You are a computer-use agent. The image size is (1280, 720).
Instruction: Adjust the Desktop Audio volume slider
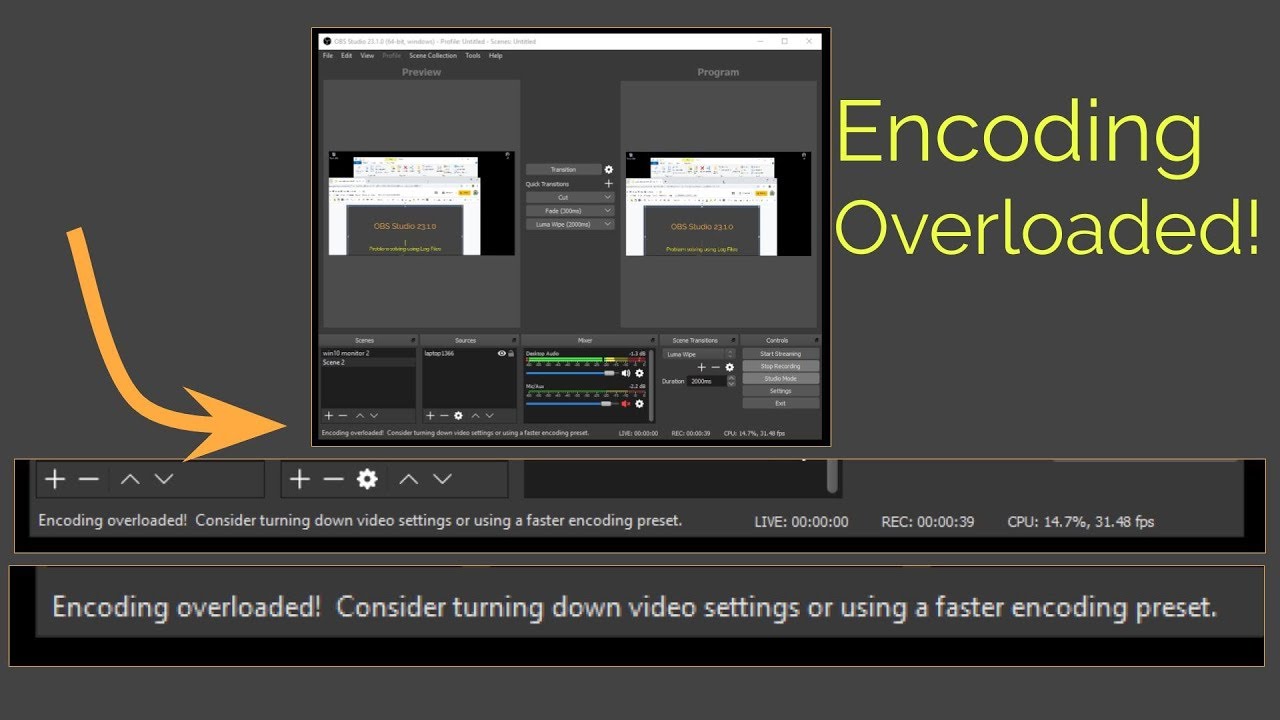tap(608, 373)
